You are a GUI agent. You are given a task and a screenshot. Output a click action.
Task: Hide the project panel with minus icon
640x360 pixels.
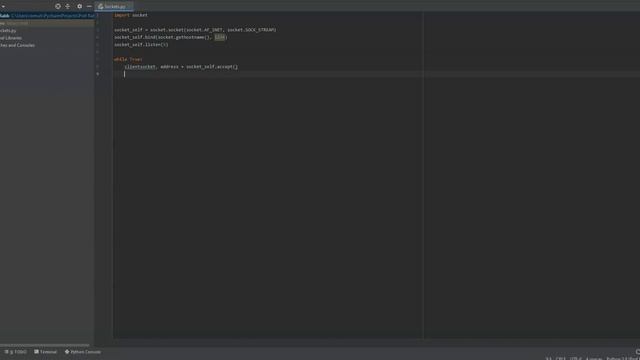tap(89, 6)
